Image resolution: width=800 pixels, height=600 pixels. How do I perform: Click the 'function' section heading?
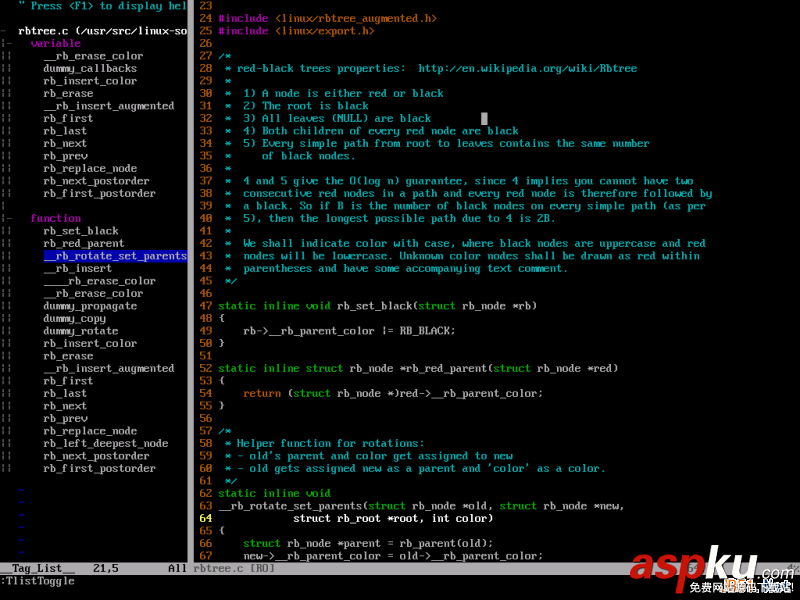click(x=56, y=218)
